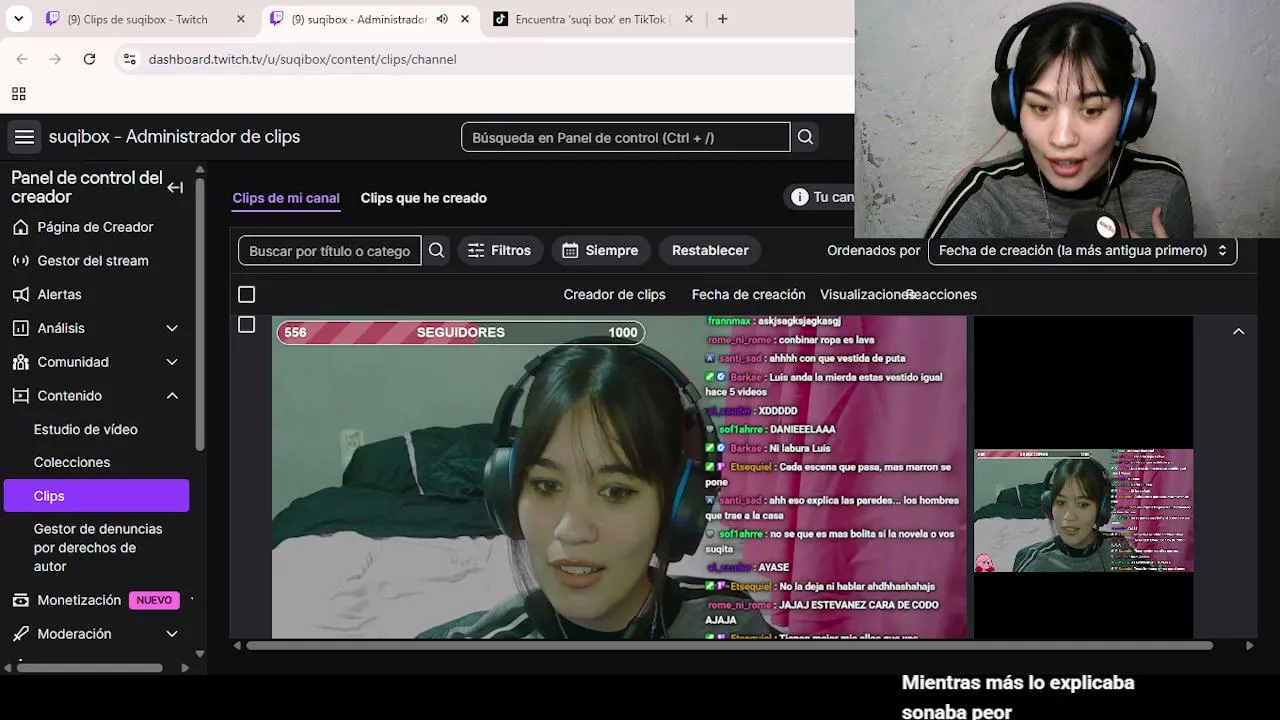Viewport: 1280px width, 720px height.
Task: Click the dashboard search magnifier button
Action: click(x=805, y=137)
